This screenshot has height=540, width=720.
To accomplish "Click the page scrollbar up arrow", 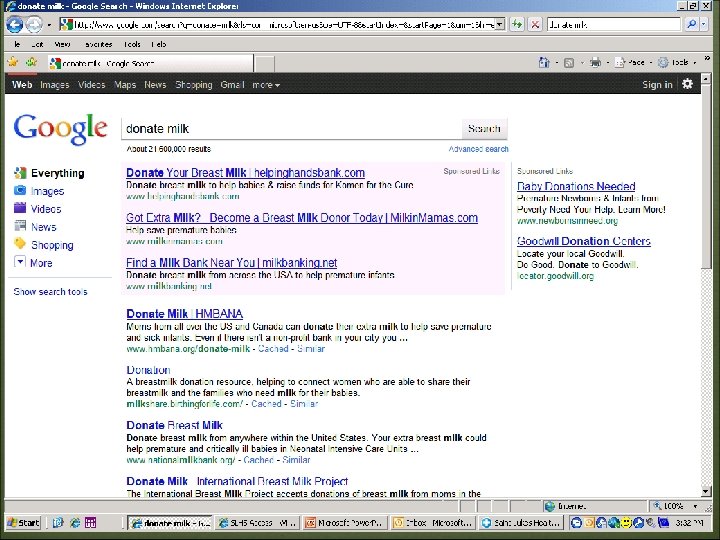I will 706,79.
